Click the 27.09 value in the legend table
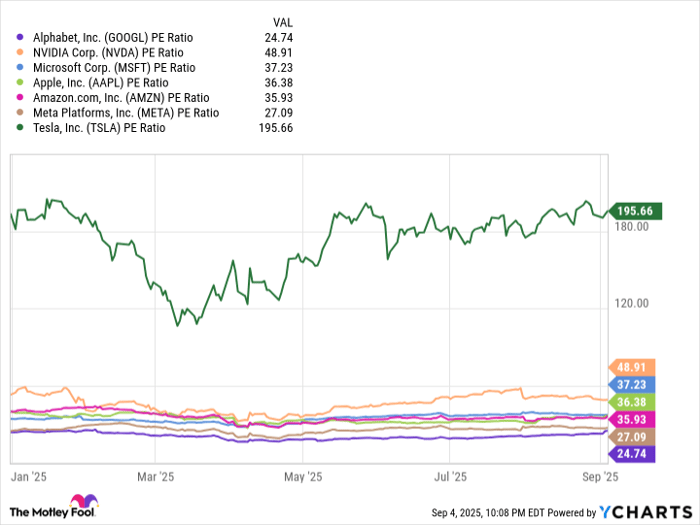The image size is (700, 525). [279, 113]
